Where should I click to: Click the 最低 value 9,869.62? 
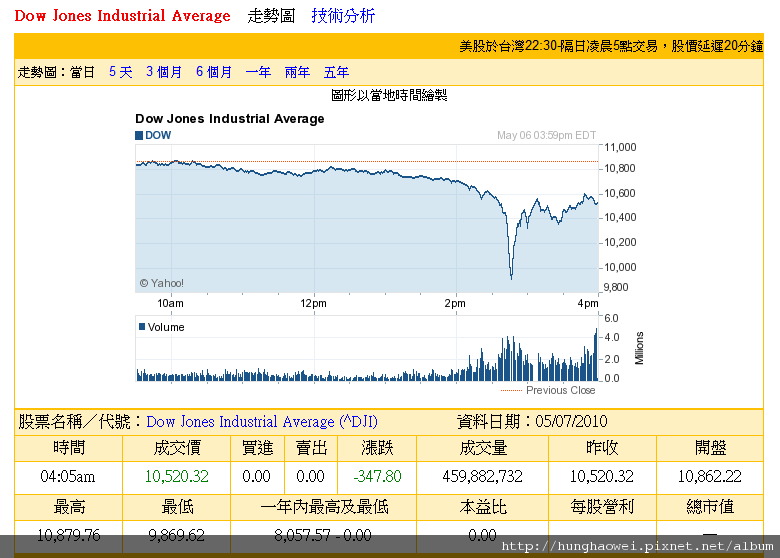click(177, 535)
